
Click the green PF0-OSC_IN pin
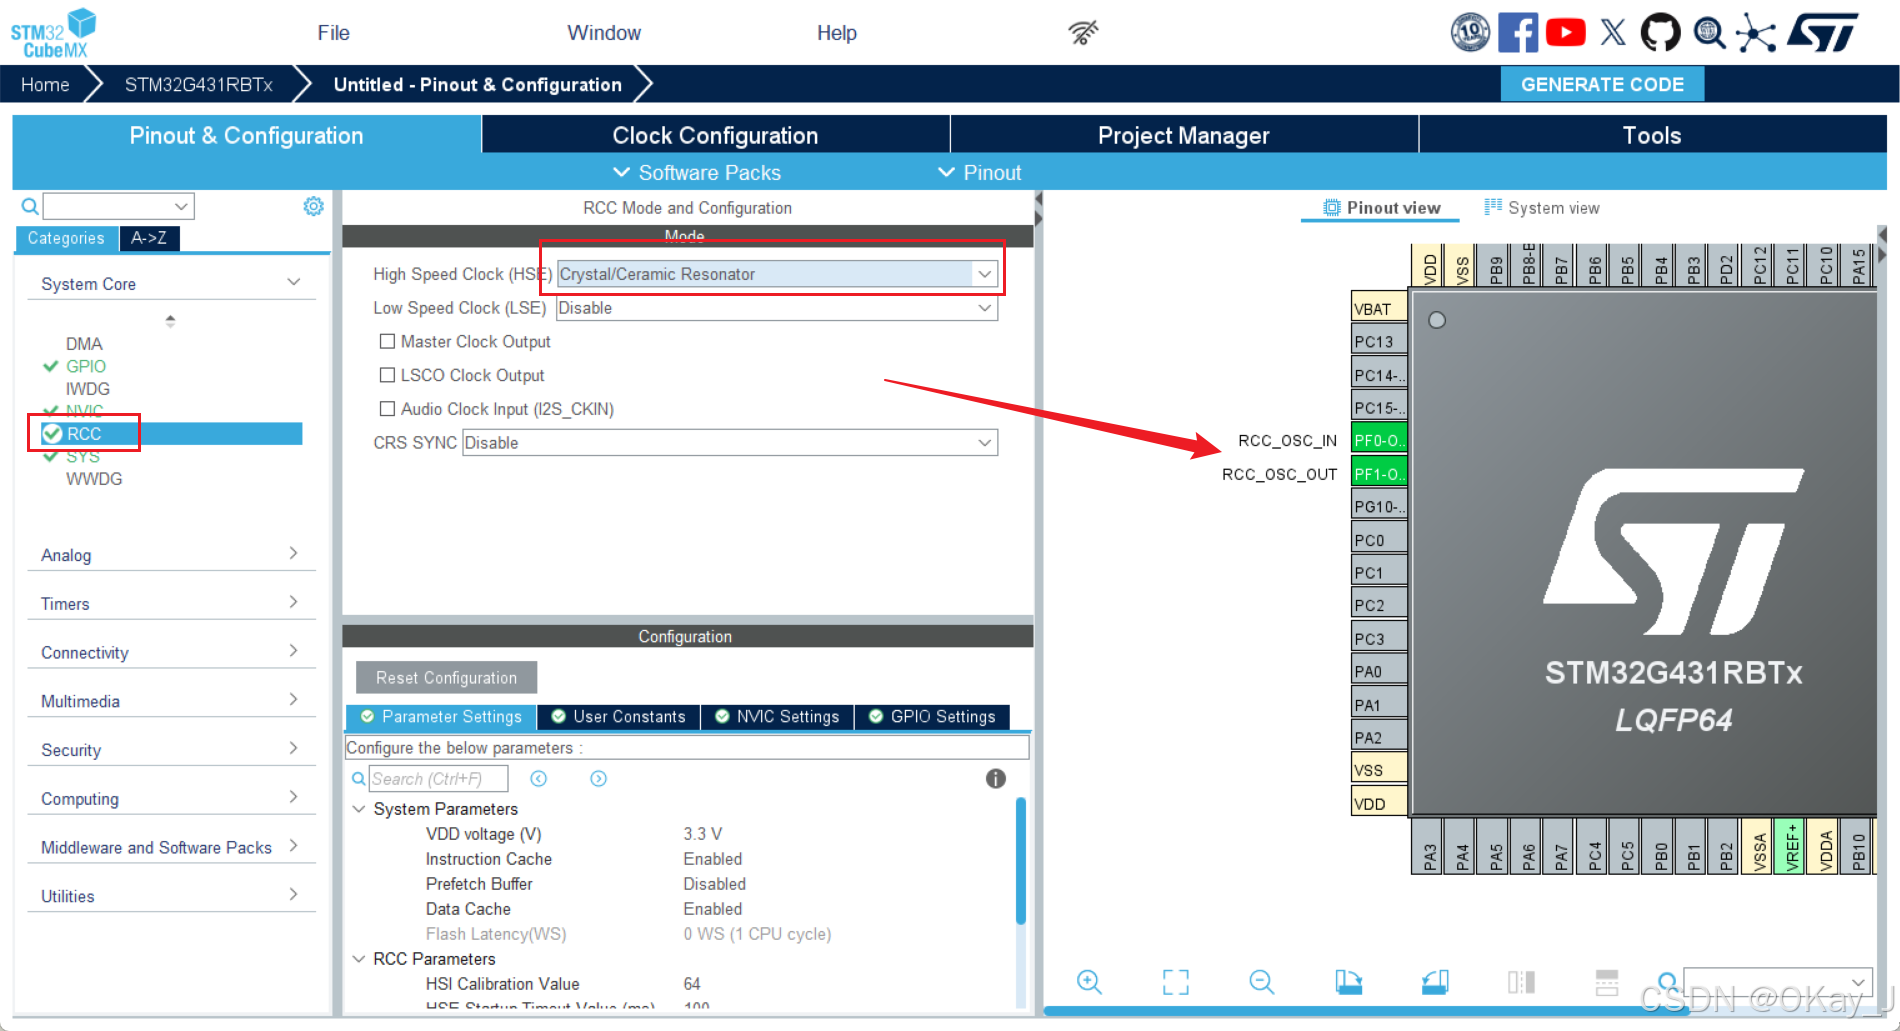[1379, 440]
